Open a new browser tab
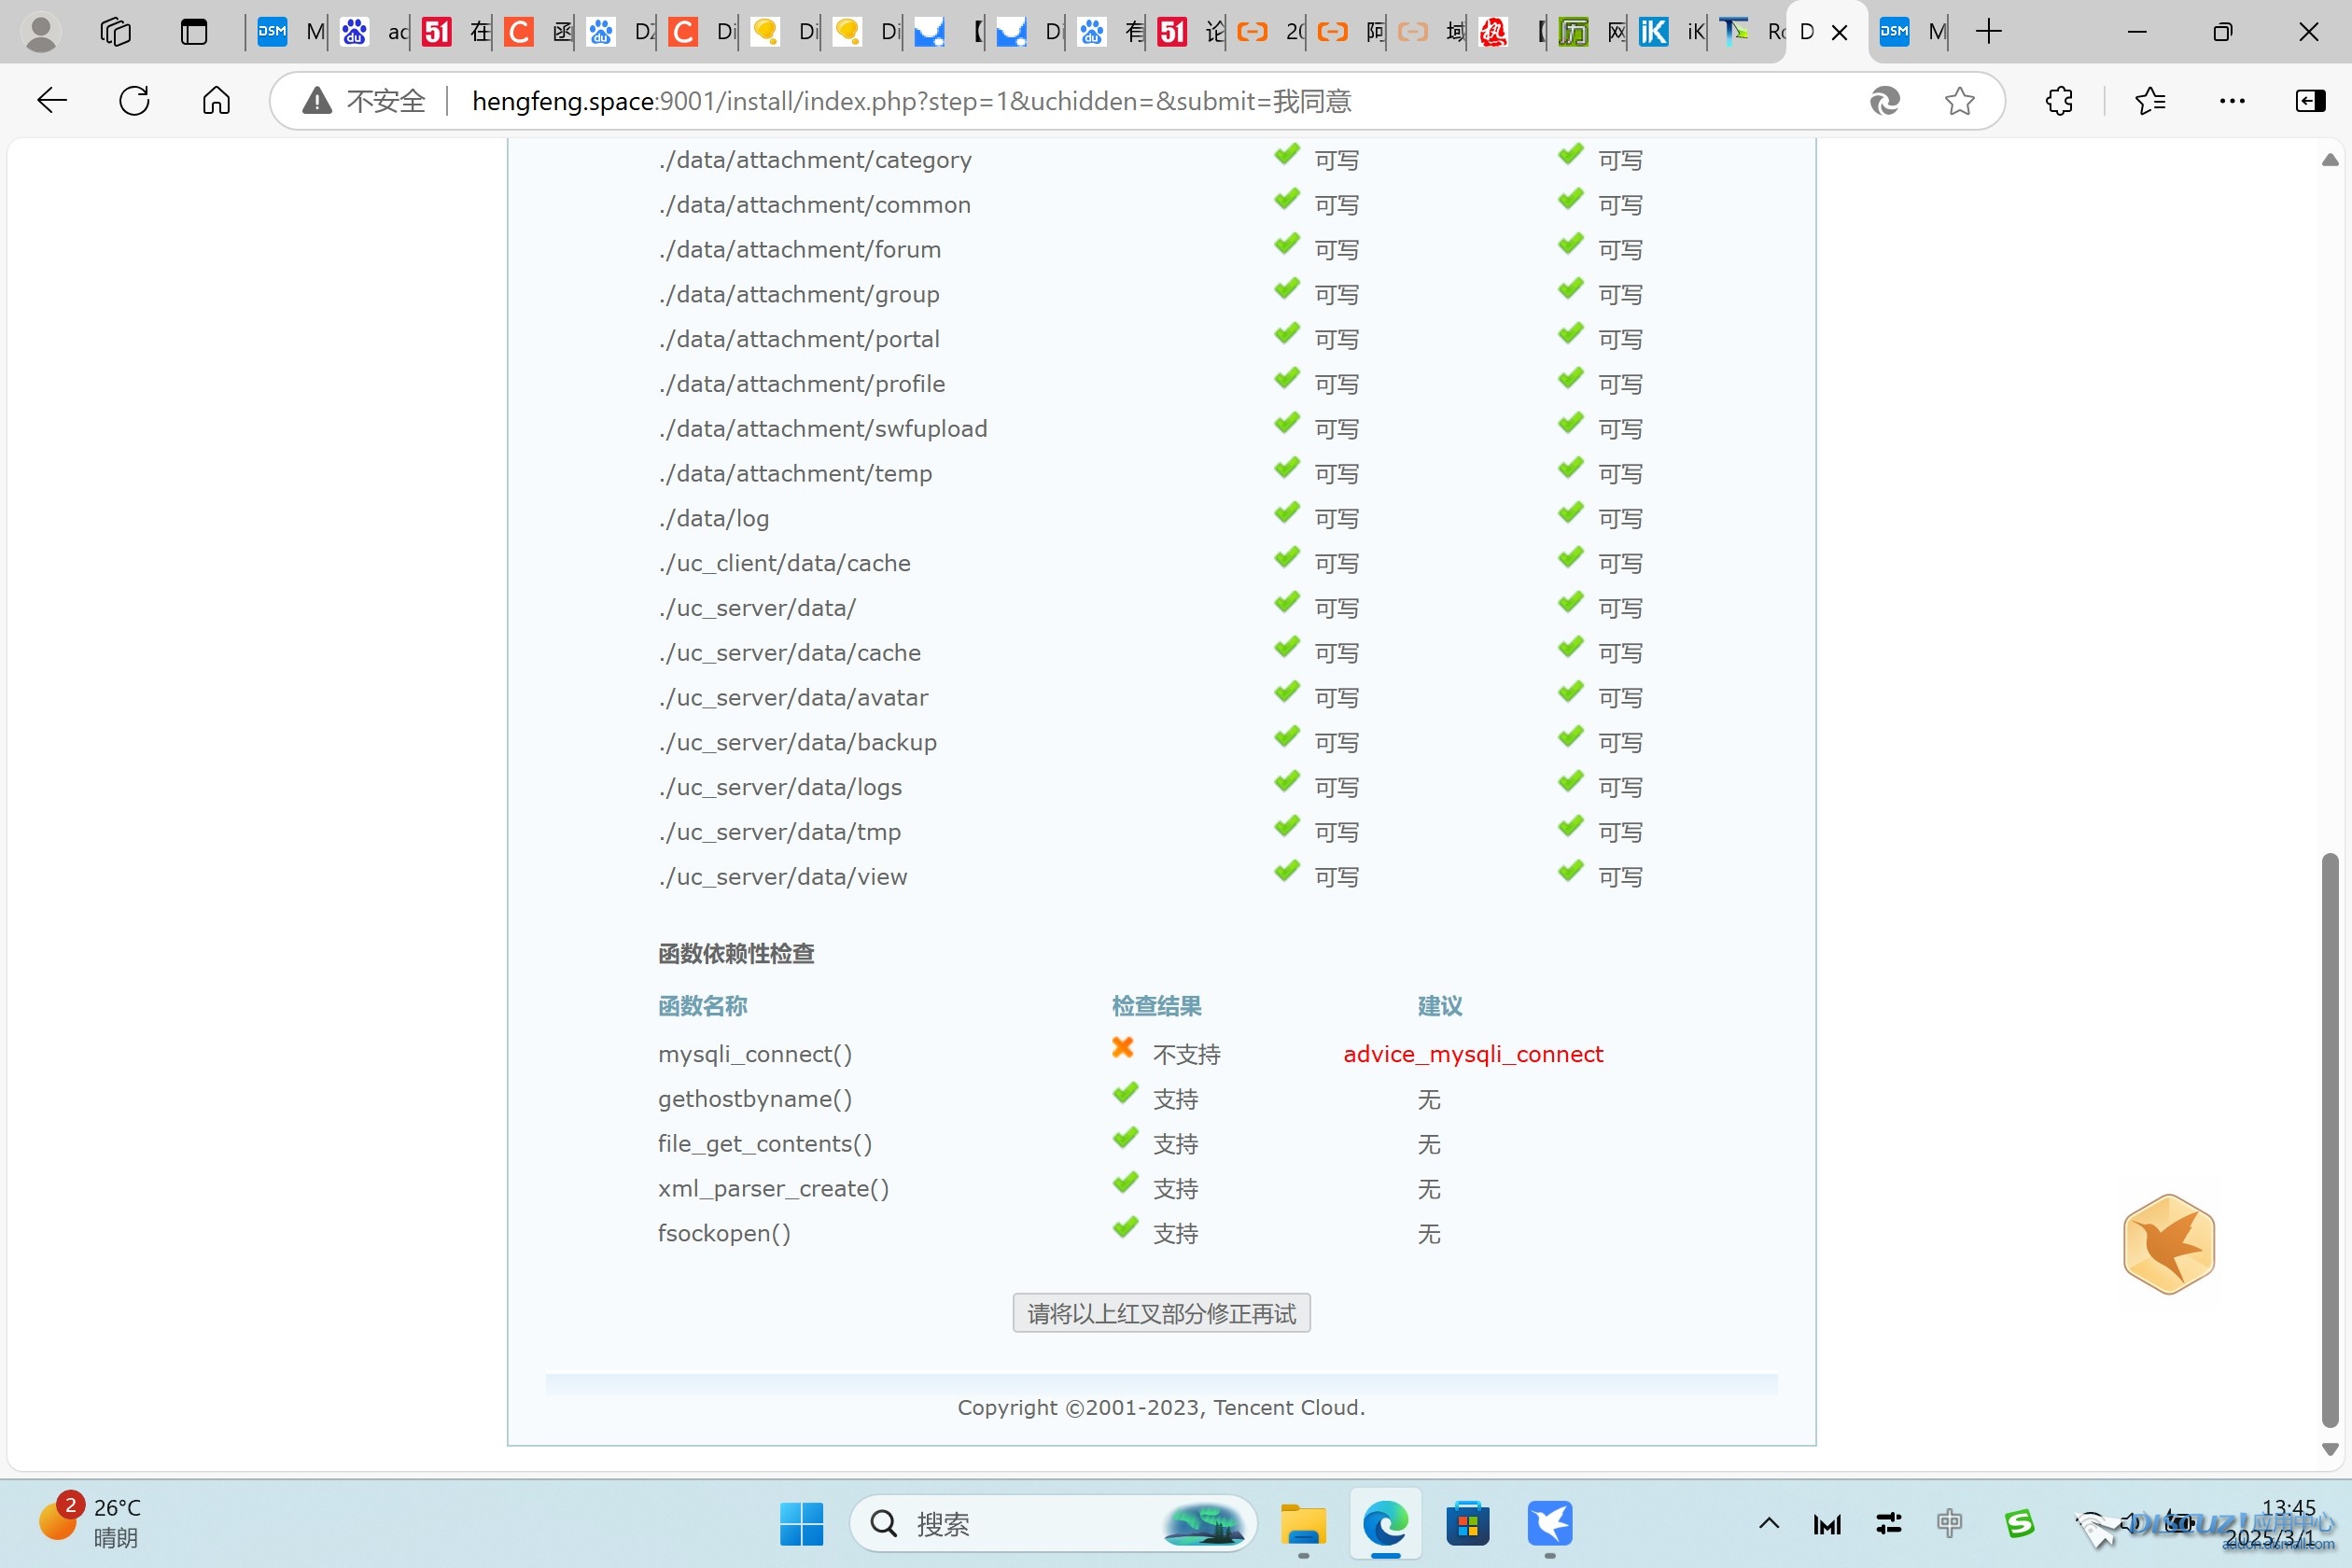Image resolution: width=2352 pixels, height=1568 pixels. click(x=1989, y=32)
